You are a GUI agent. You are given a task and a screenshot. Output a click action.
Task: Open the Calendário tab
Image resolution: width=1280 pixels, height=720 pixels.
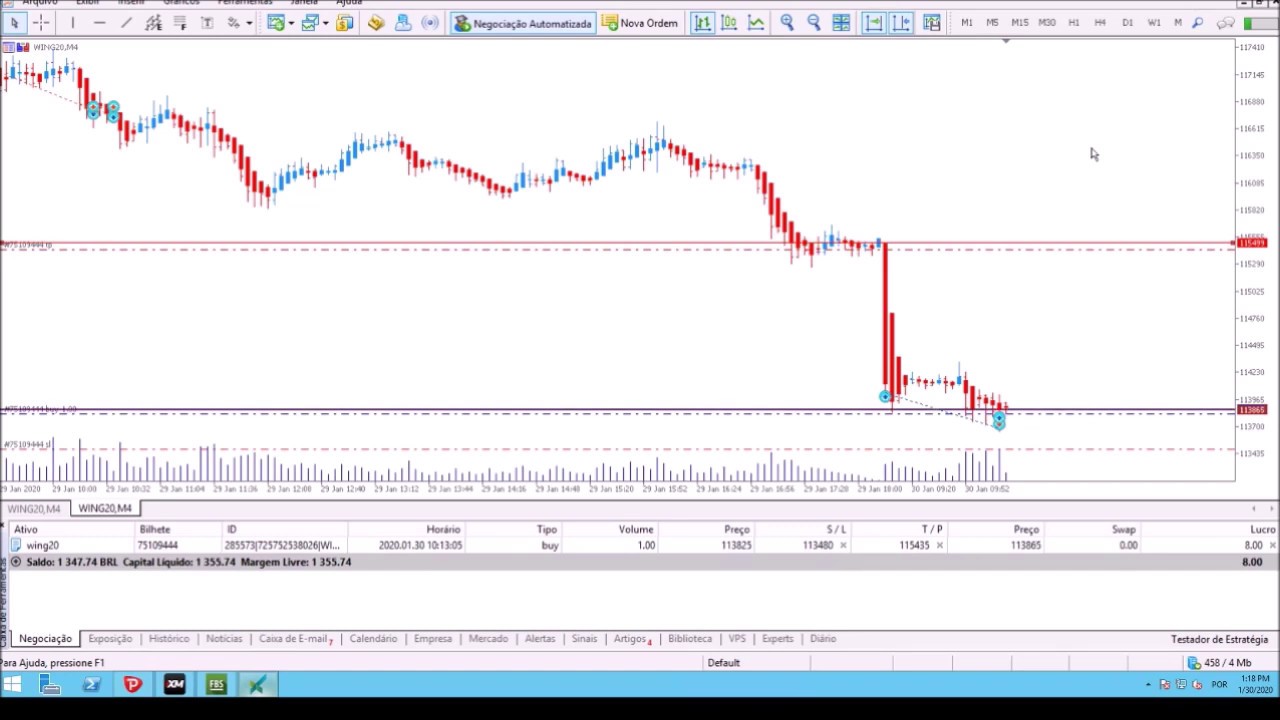(373, 638)
